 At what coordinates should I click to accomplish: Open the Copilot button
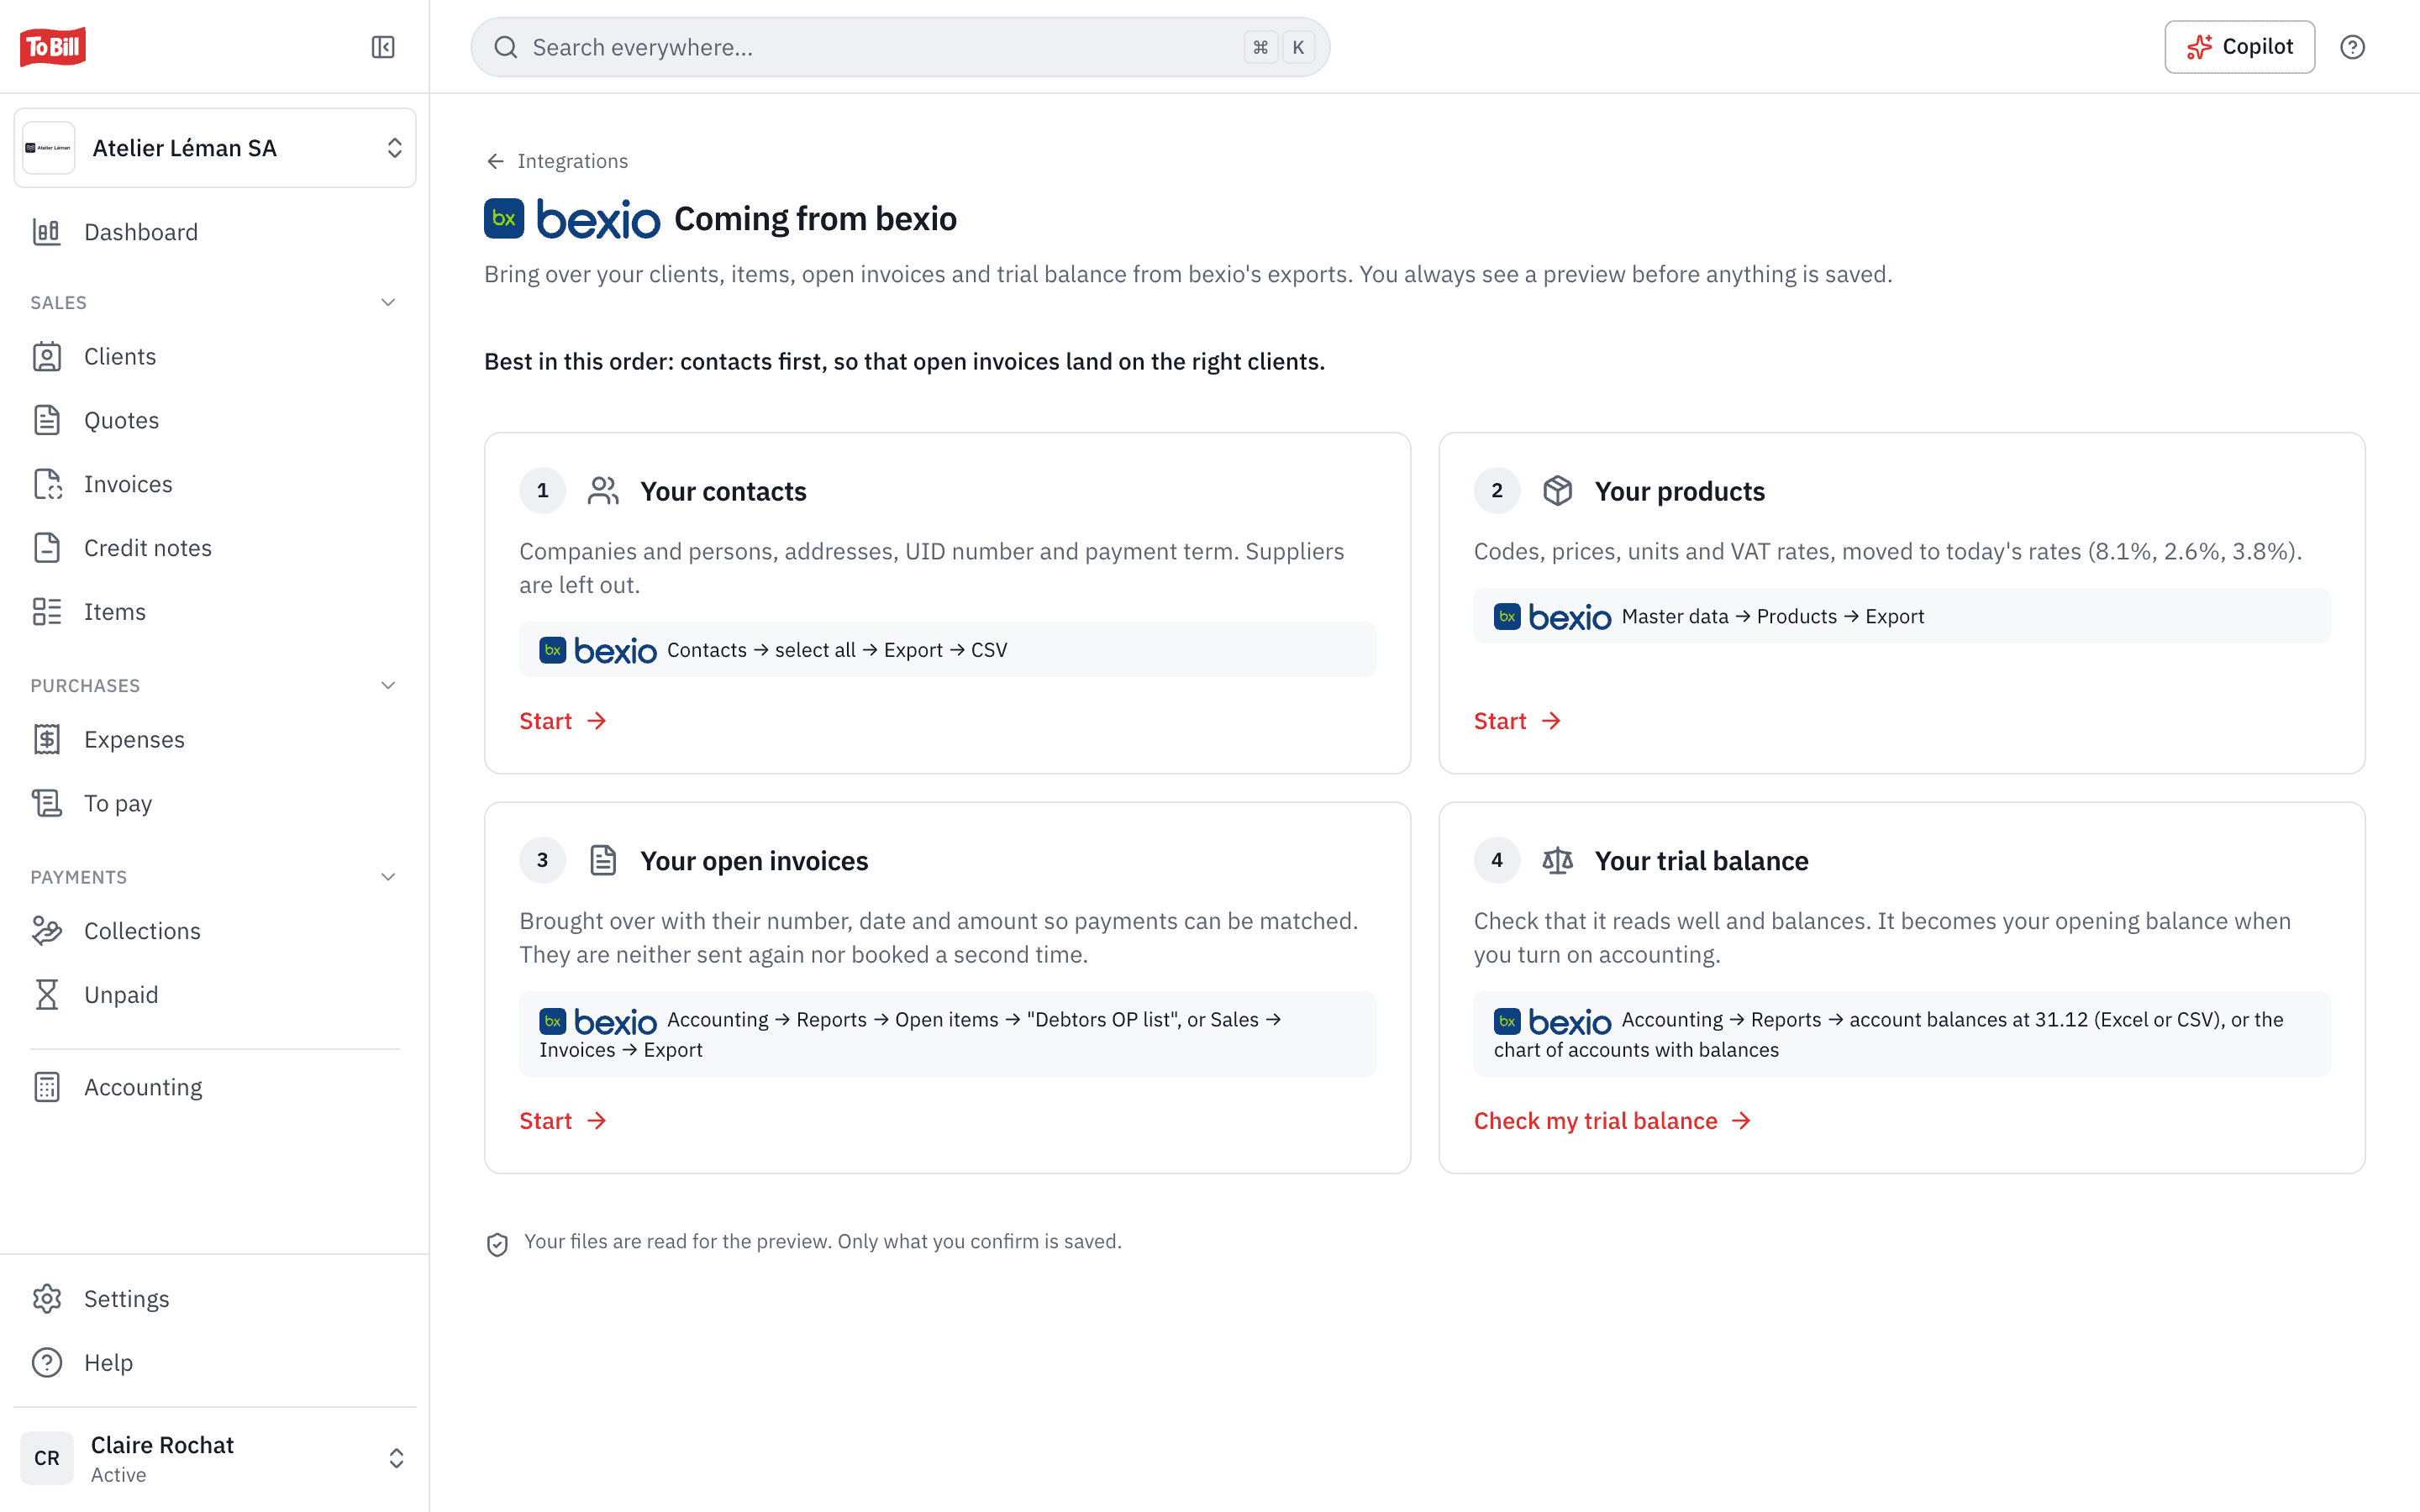[2239, 47]
